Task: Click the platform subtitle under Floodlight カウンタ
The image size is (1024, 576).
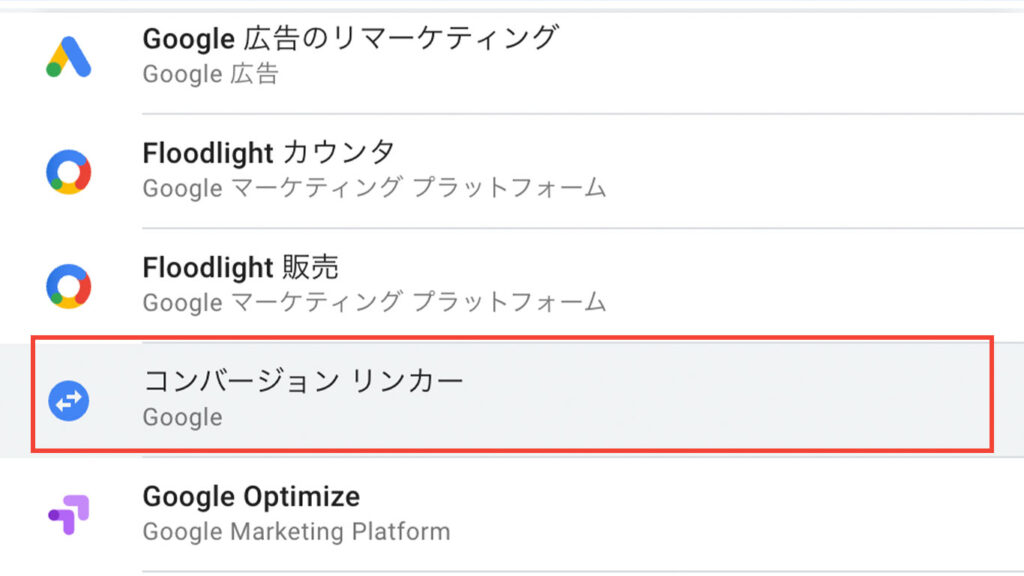Action: point(375,188)
